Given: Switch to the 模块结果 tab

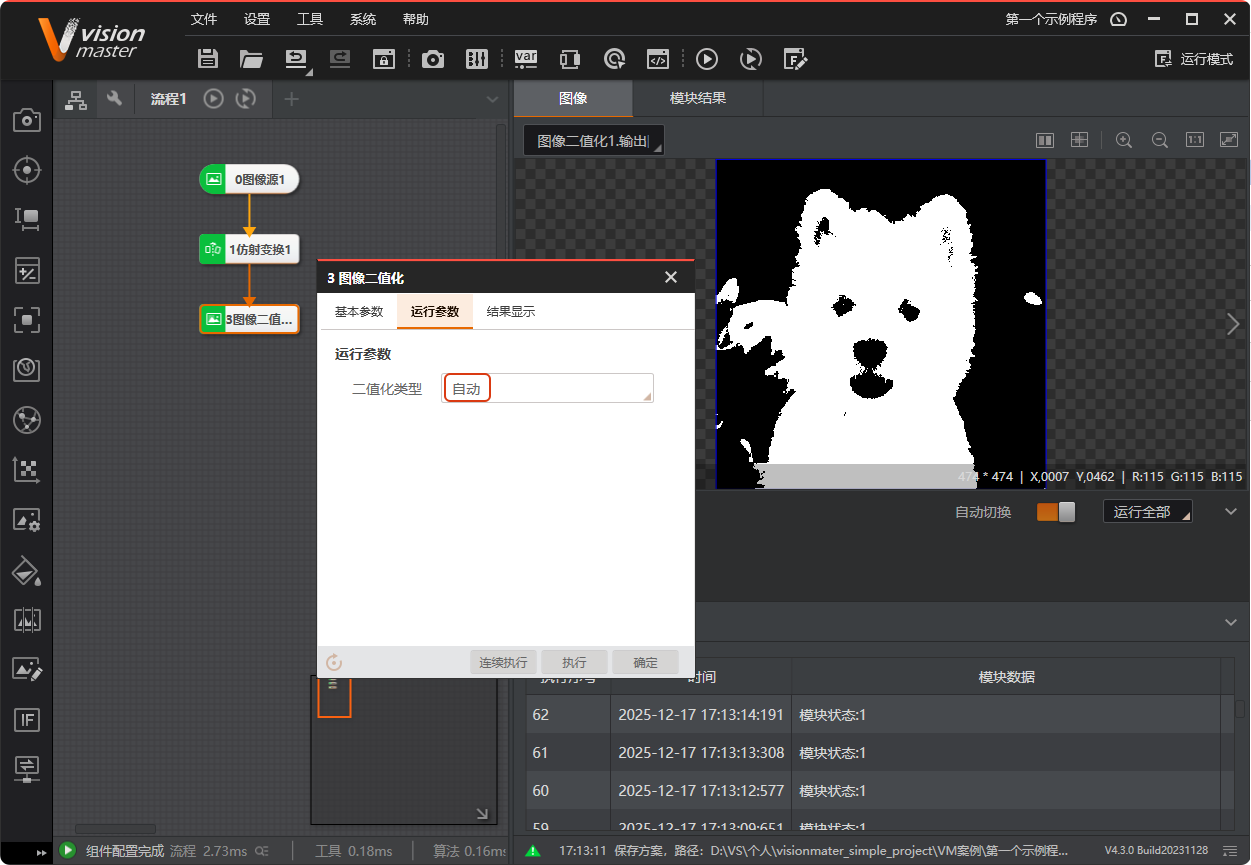Looking at the screenshot, I should [698, 99].
